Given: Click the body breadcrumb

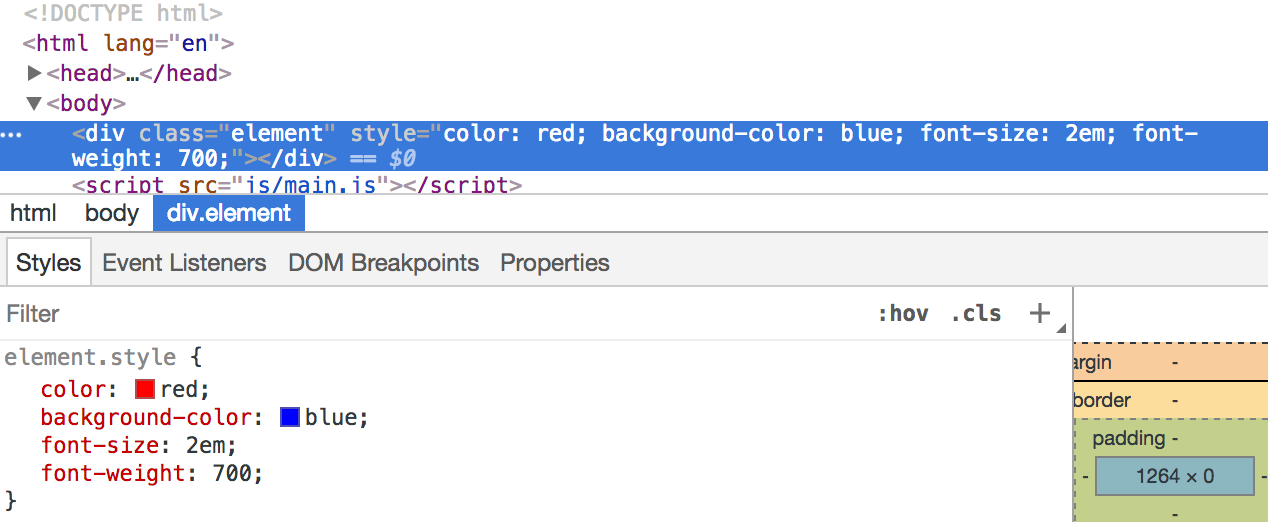Looking at the screenshot, I should click(x=111, y=213).
